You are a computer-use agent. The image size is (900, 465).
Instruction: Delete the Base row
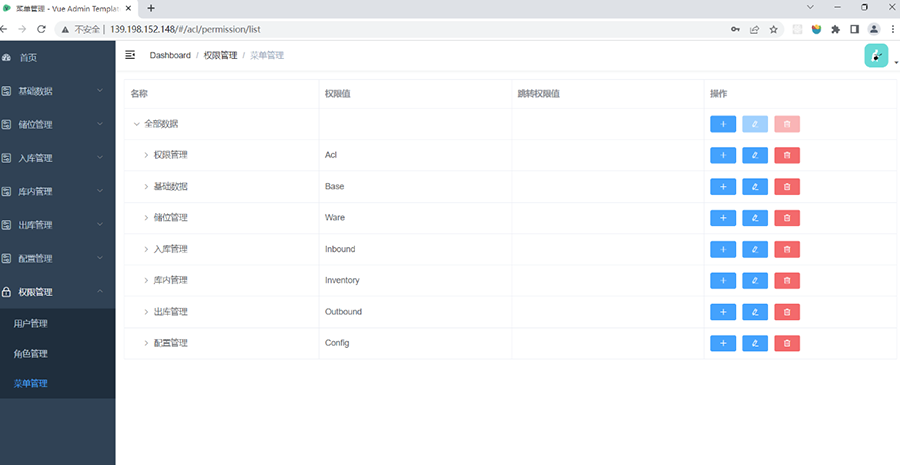coord(787,187)
